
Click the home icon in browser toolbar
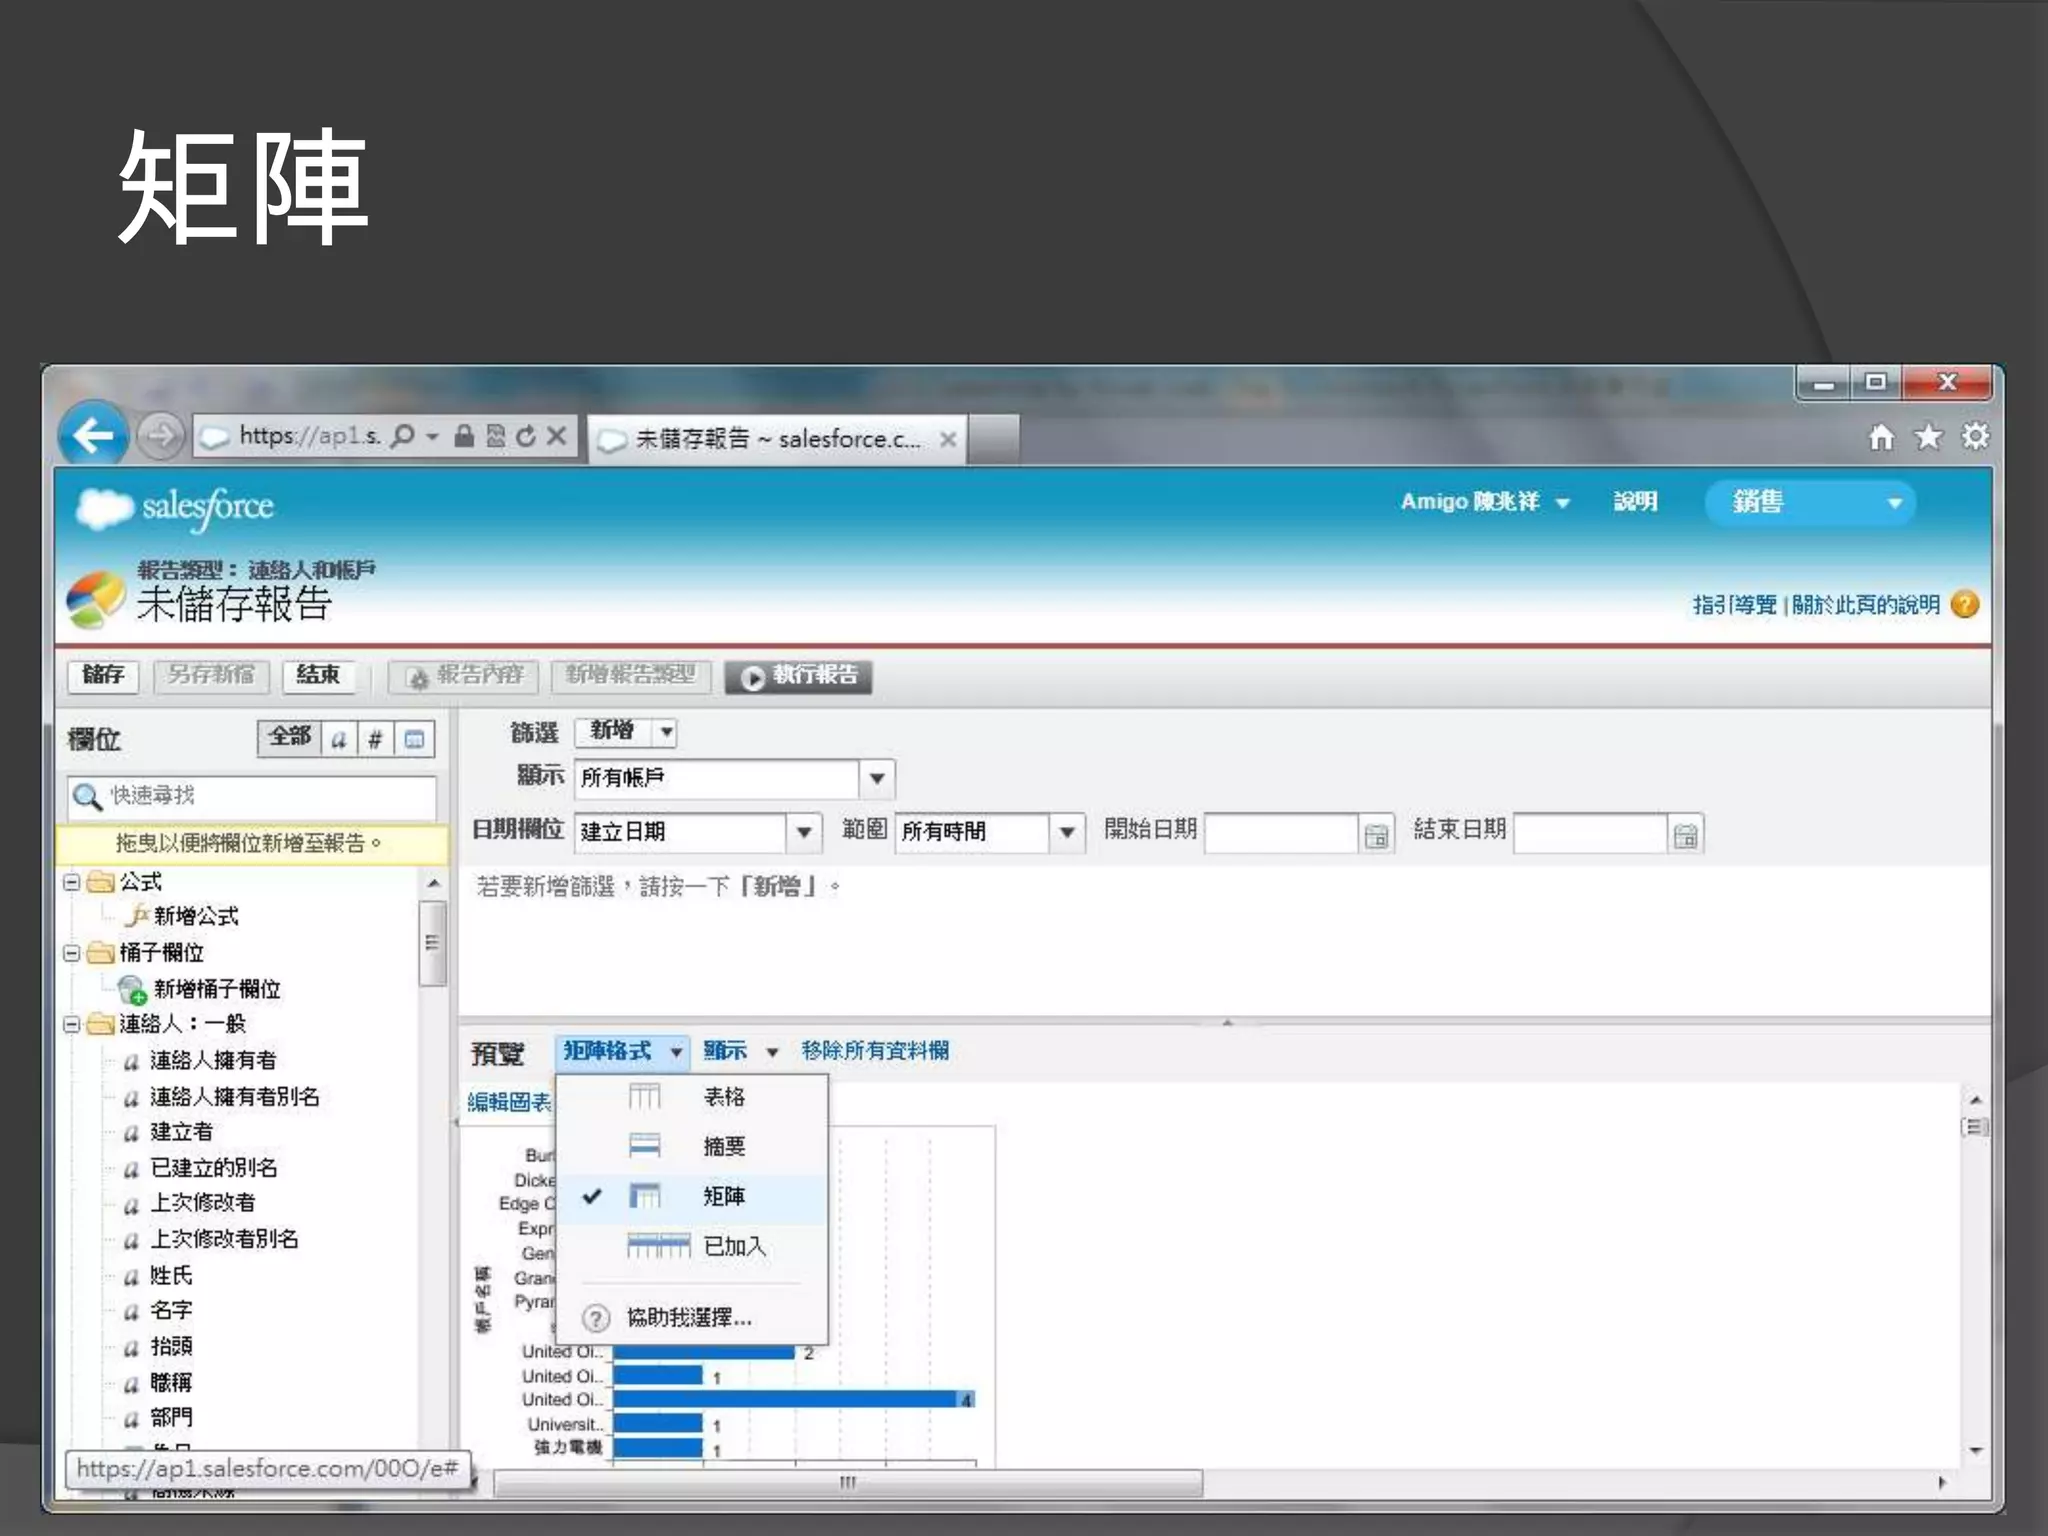pos(1881,437)
